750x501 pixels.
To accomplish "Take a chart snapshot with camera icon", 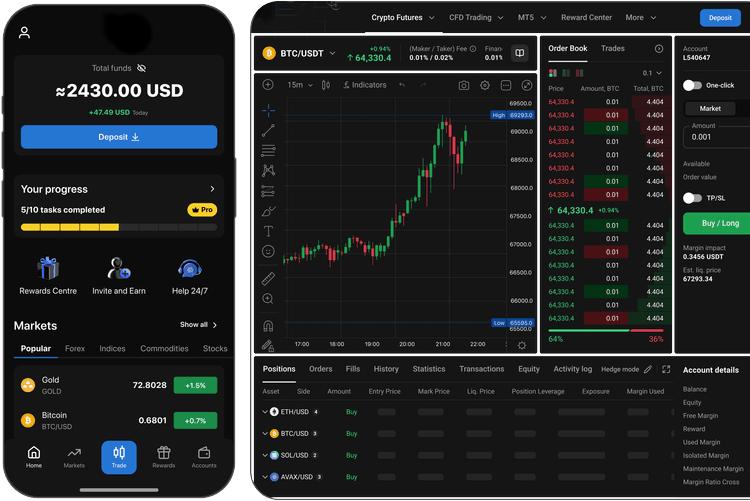I will click(x=464, y=85).
